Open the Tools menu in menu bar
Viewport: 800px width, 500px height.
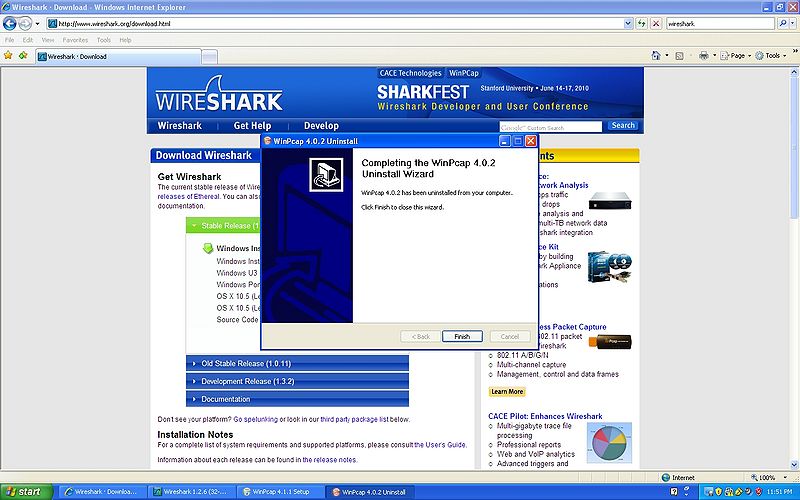pyautogui.click(x=104, y=40)
